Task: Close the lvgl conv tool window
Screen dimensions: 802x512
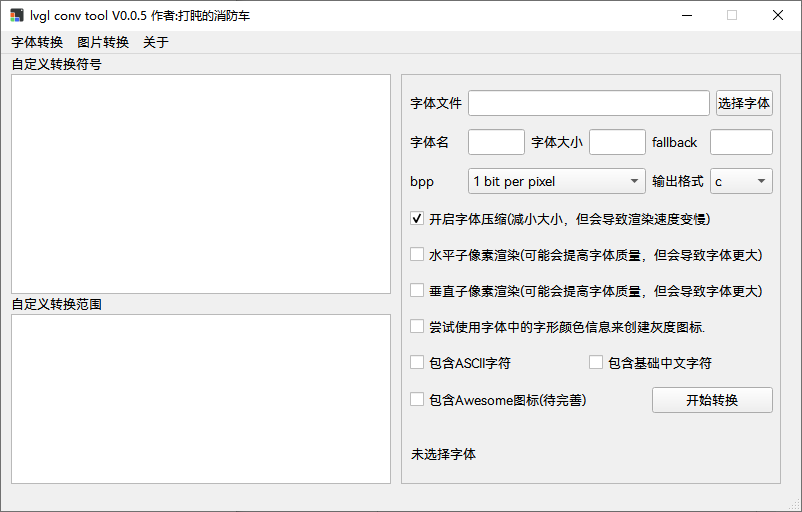Action: [x=778, y=15]
